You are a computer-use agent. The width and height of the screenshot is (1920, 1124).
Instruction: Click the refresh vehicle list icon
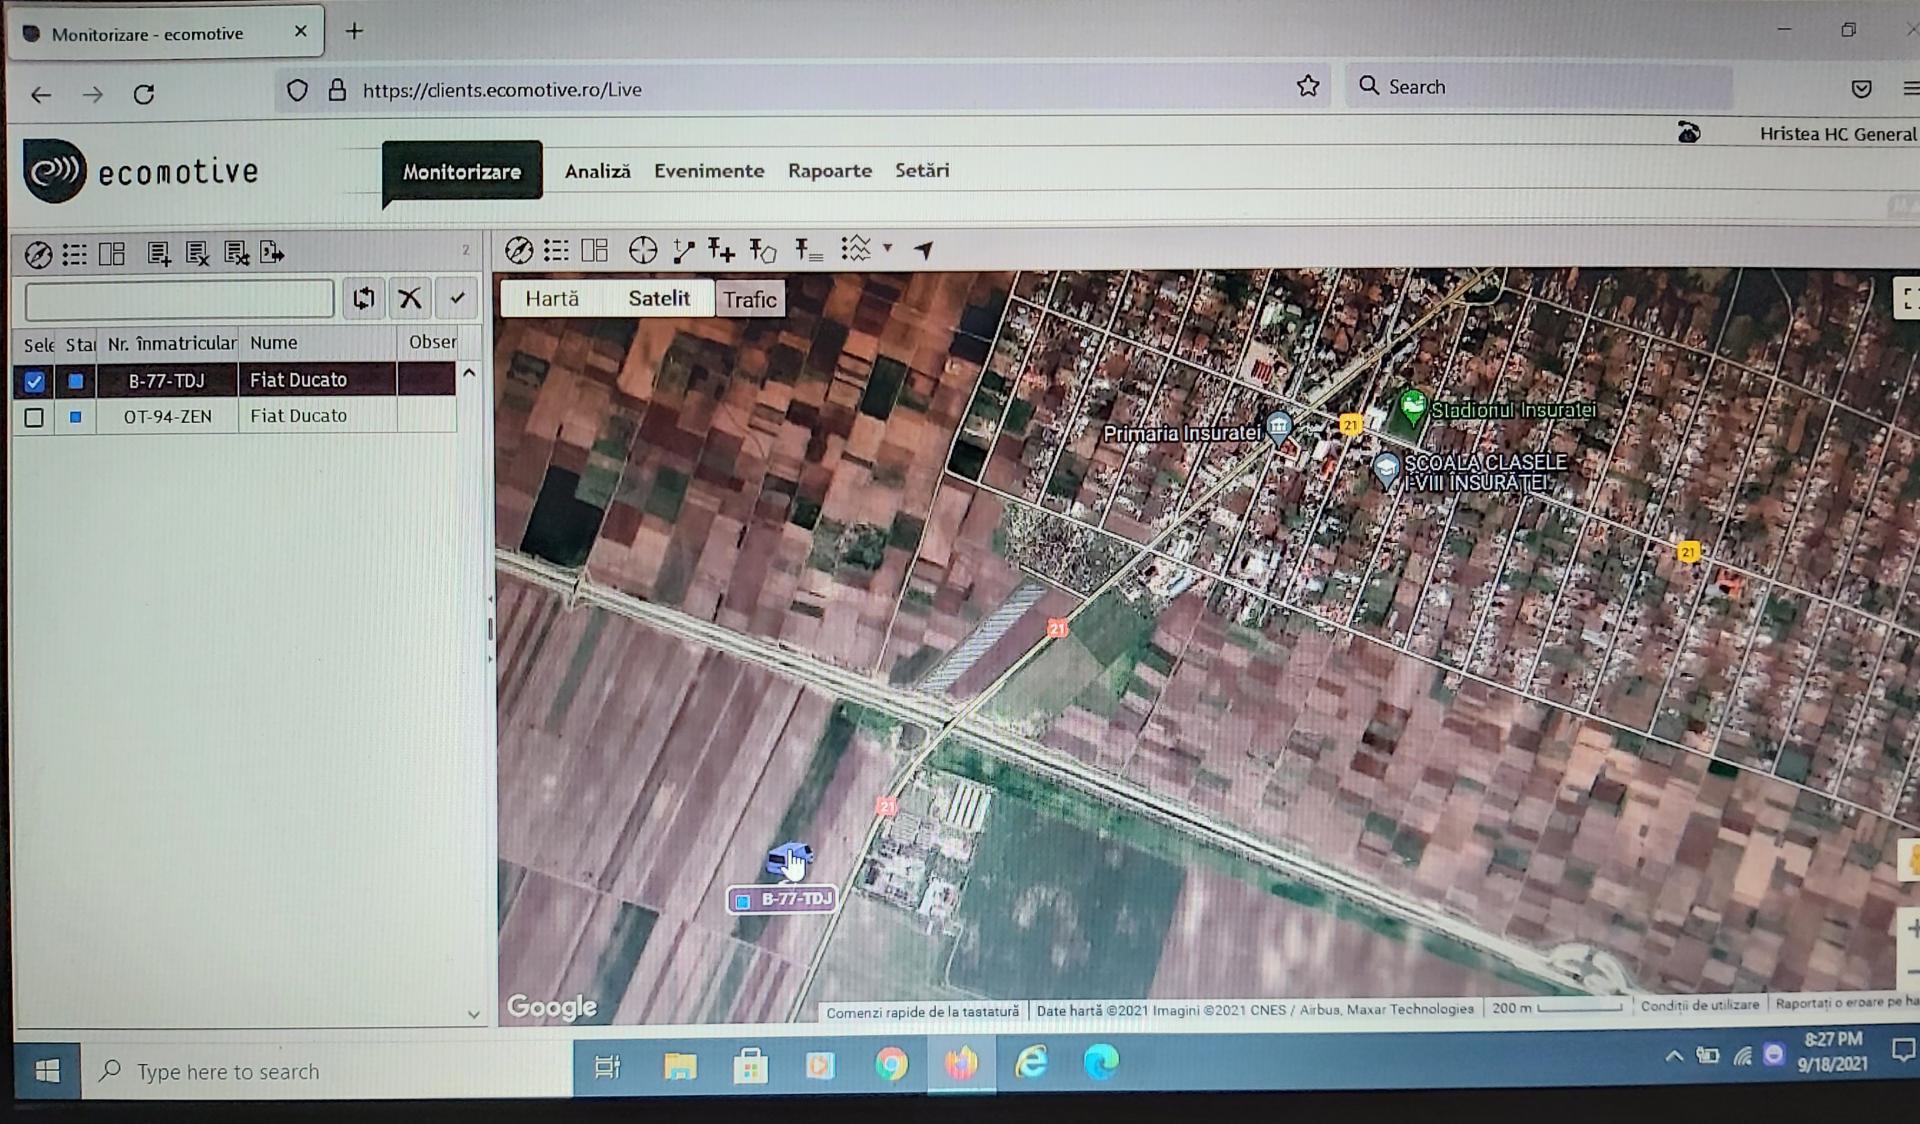[x=364, y=298]
